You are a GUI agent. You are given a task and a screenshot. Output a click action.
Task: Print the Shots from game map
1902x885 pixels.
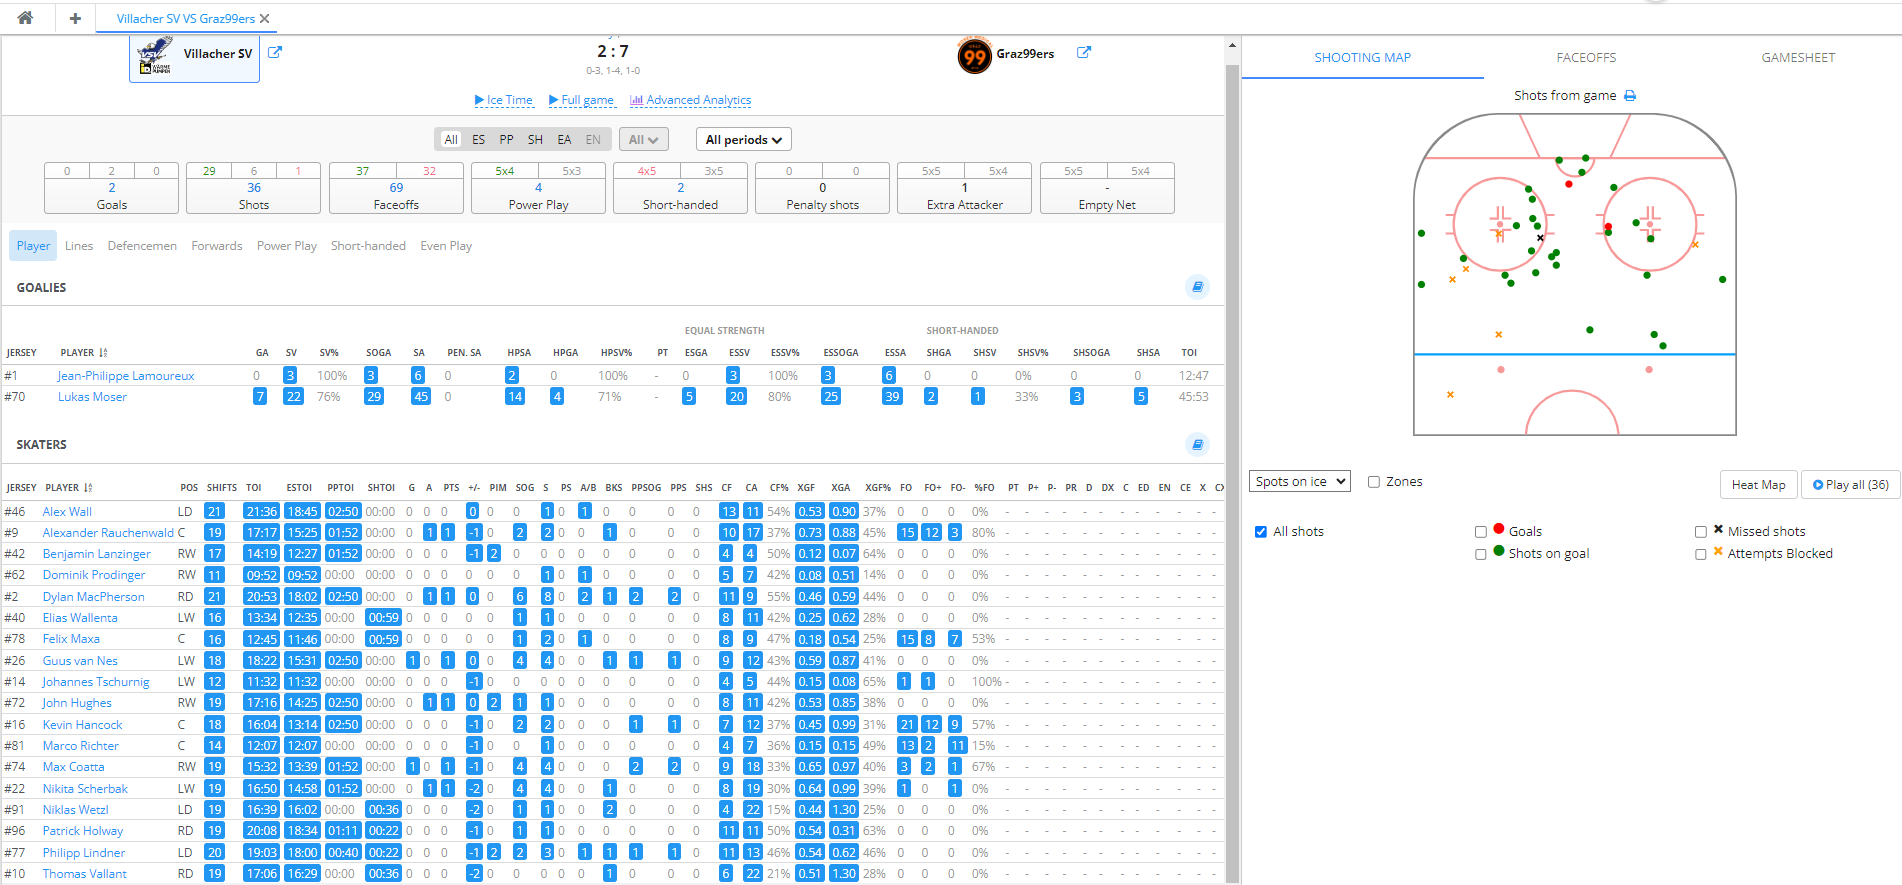[1630, 96]
